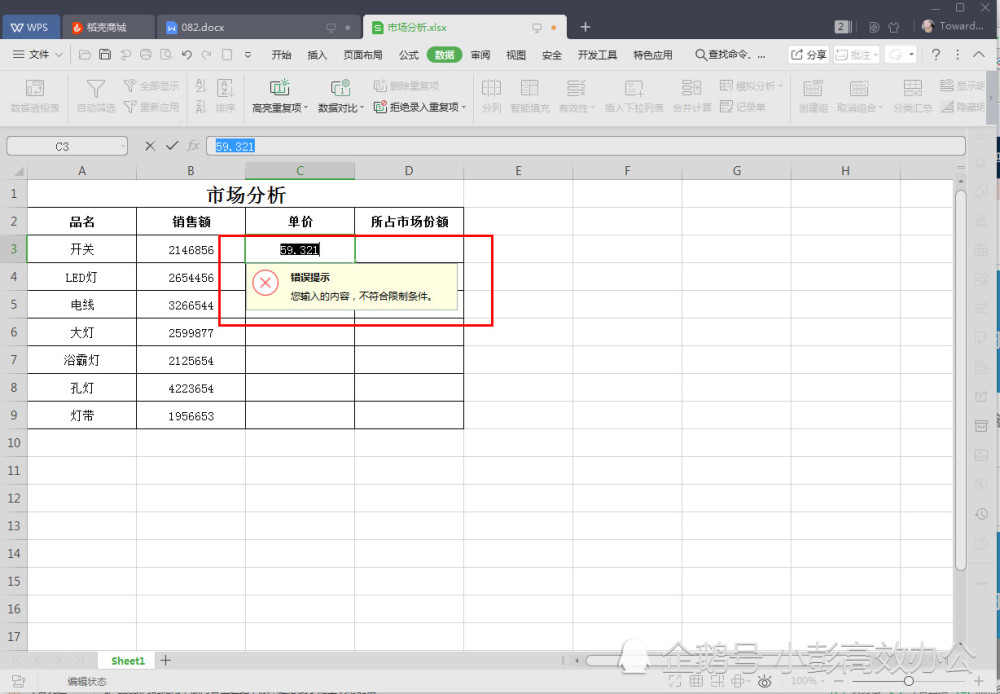Click the 自动筛选 funnel icon
Image resolution: width=1000 pixels, height=694 pixels.
tap(96, 89)
